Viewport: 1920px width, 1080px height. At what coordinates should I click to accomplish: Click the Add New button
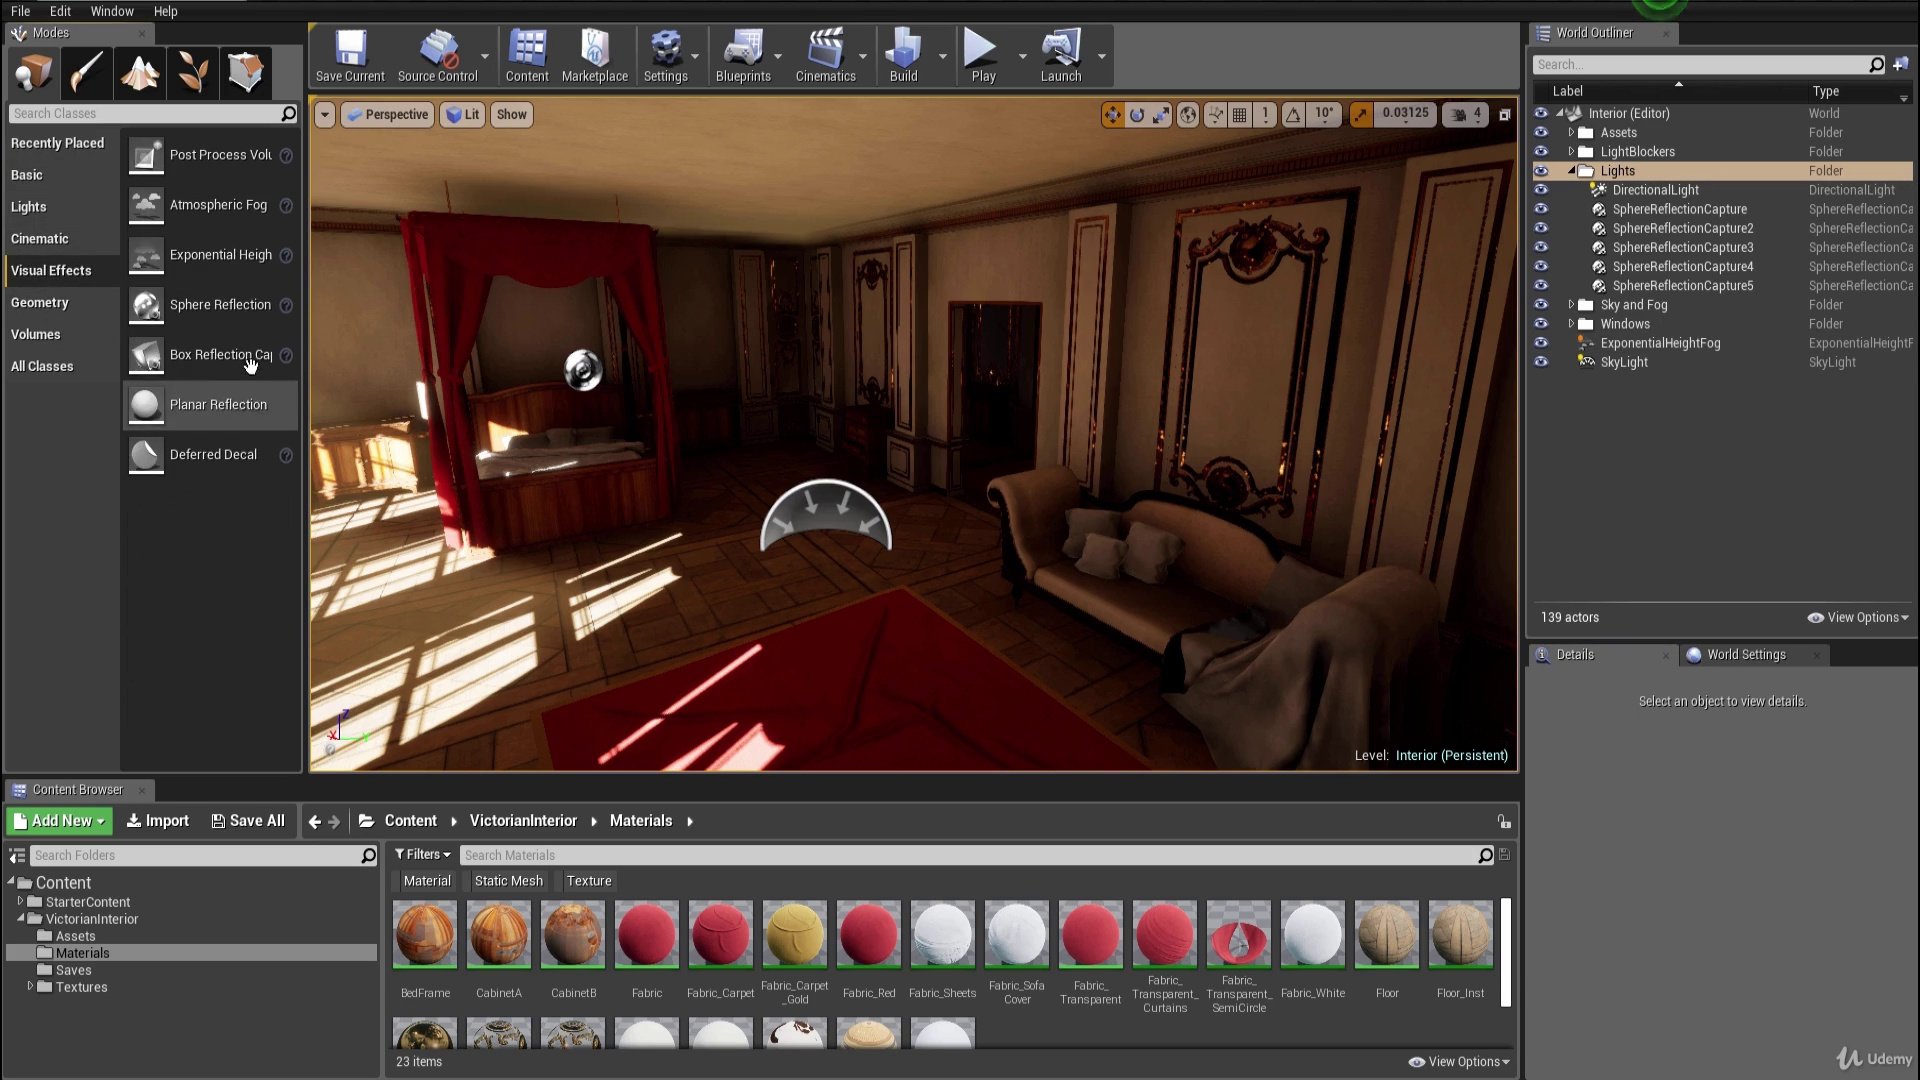60,821
